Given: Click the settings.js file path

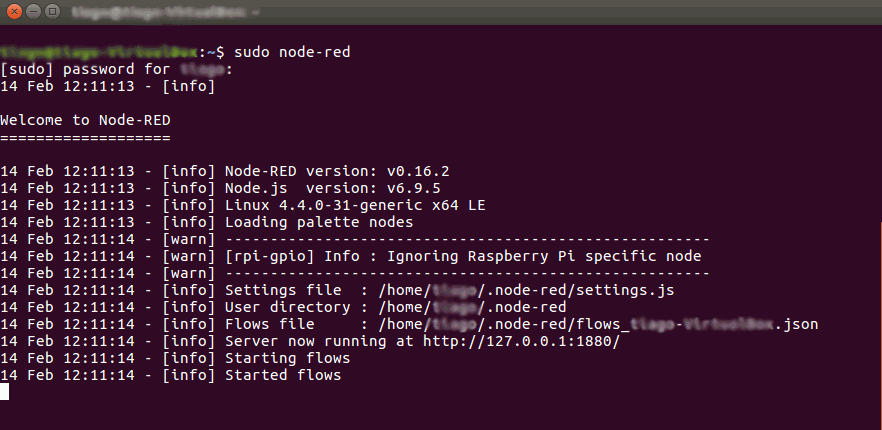Looking at the screenshot, I should pos(526,290).
